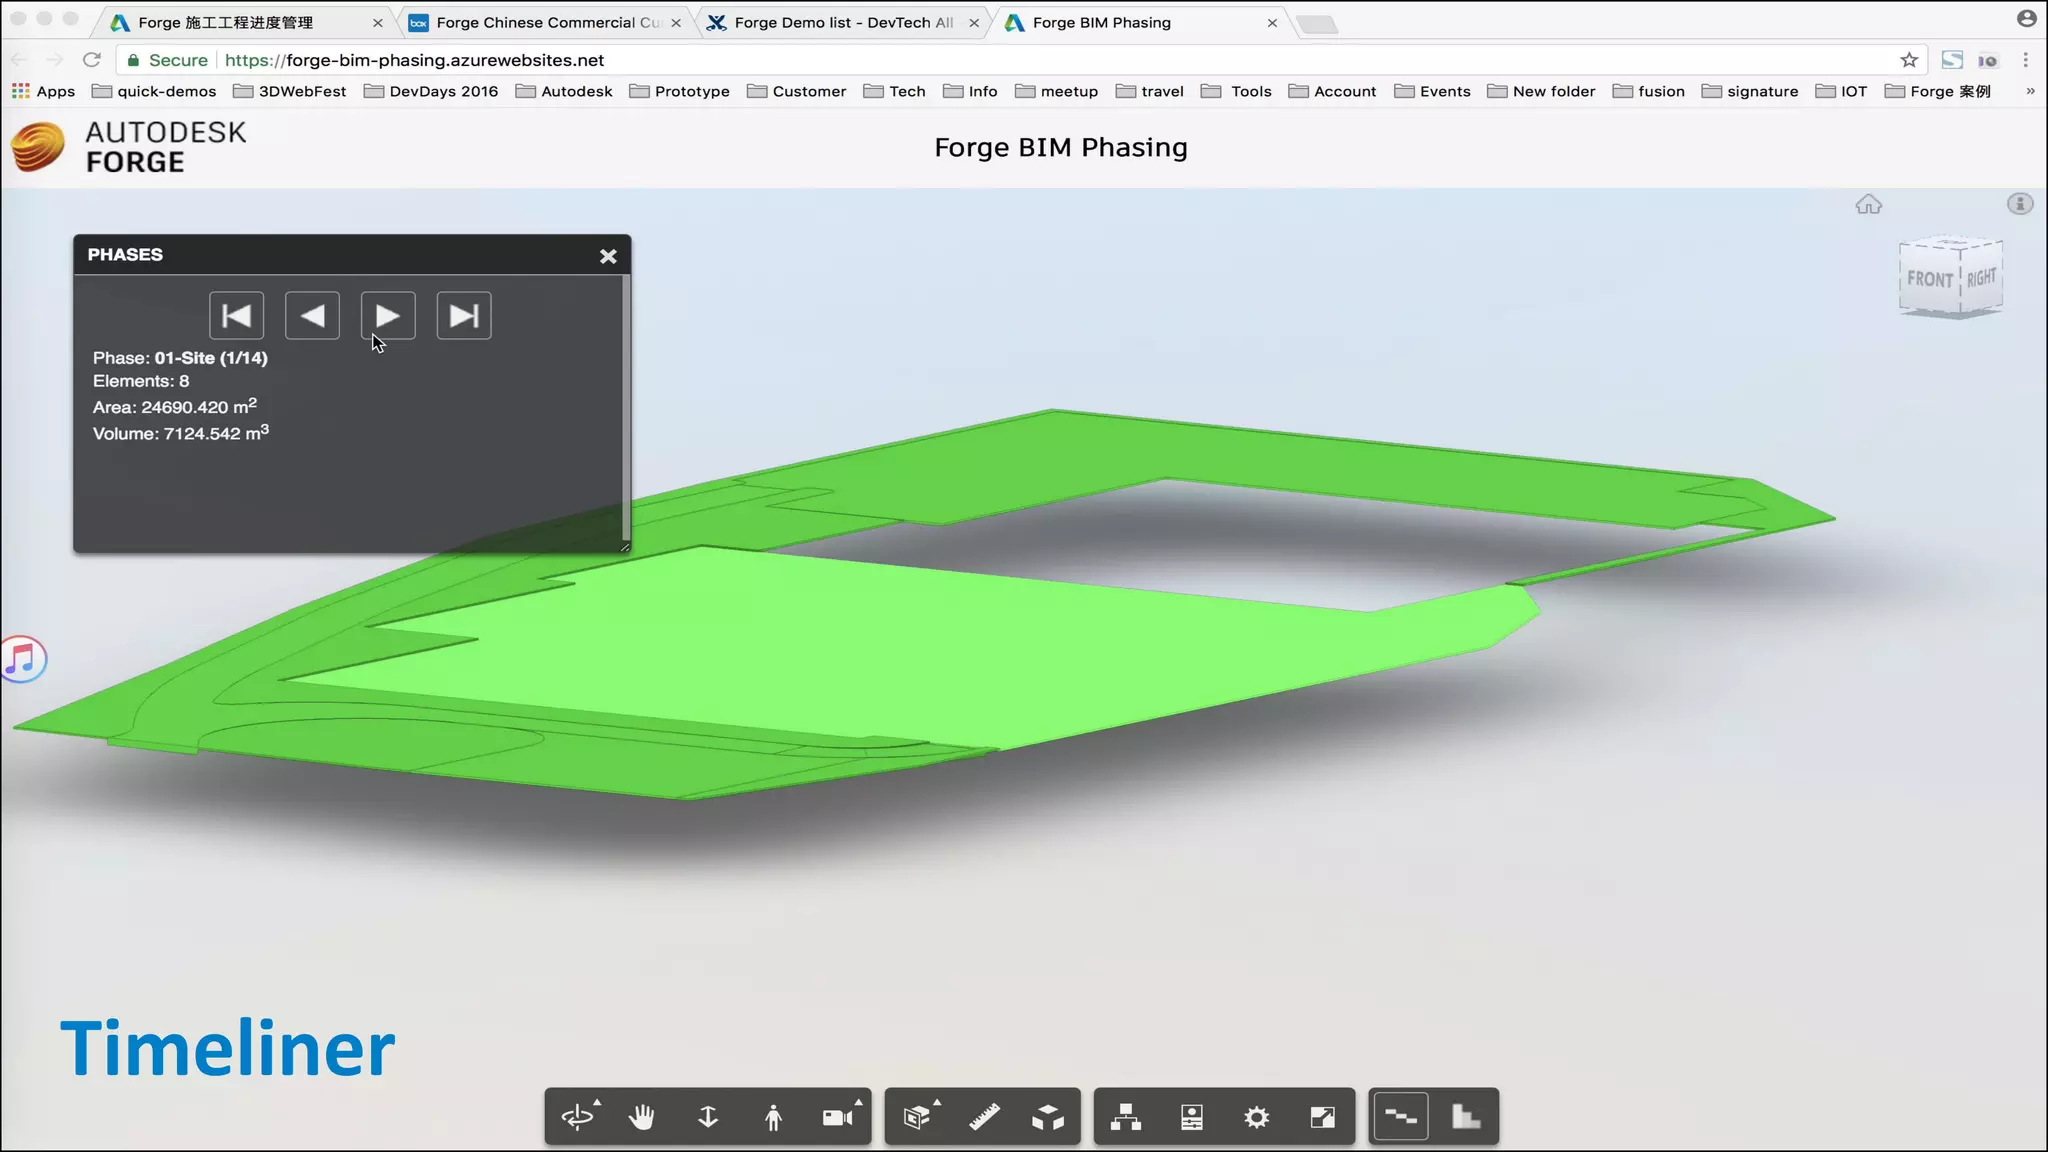Viewport: 2048px width, 1152px height.
Task: Click the Home view icon
Action: pyautogui.click(x=1868, y=205)
